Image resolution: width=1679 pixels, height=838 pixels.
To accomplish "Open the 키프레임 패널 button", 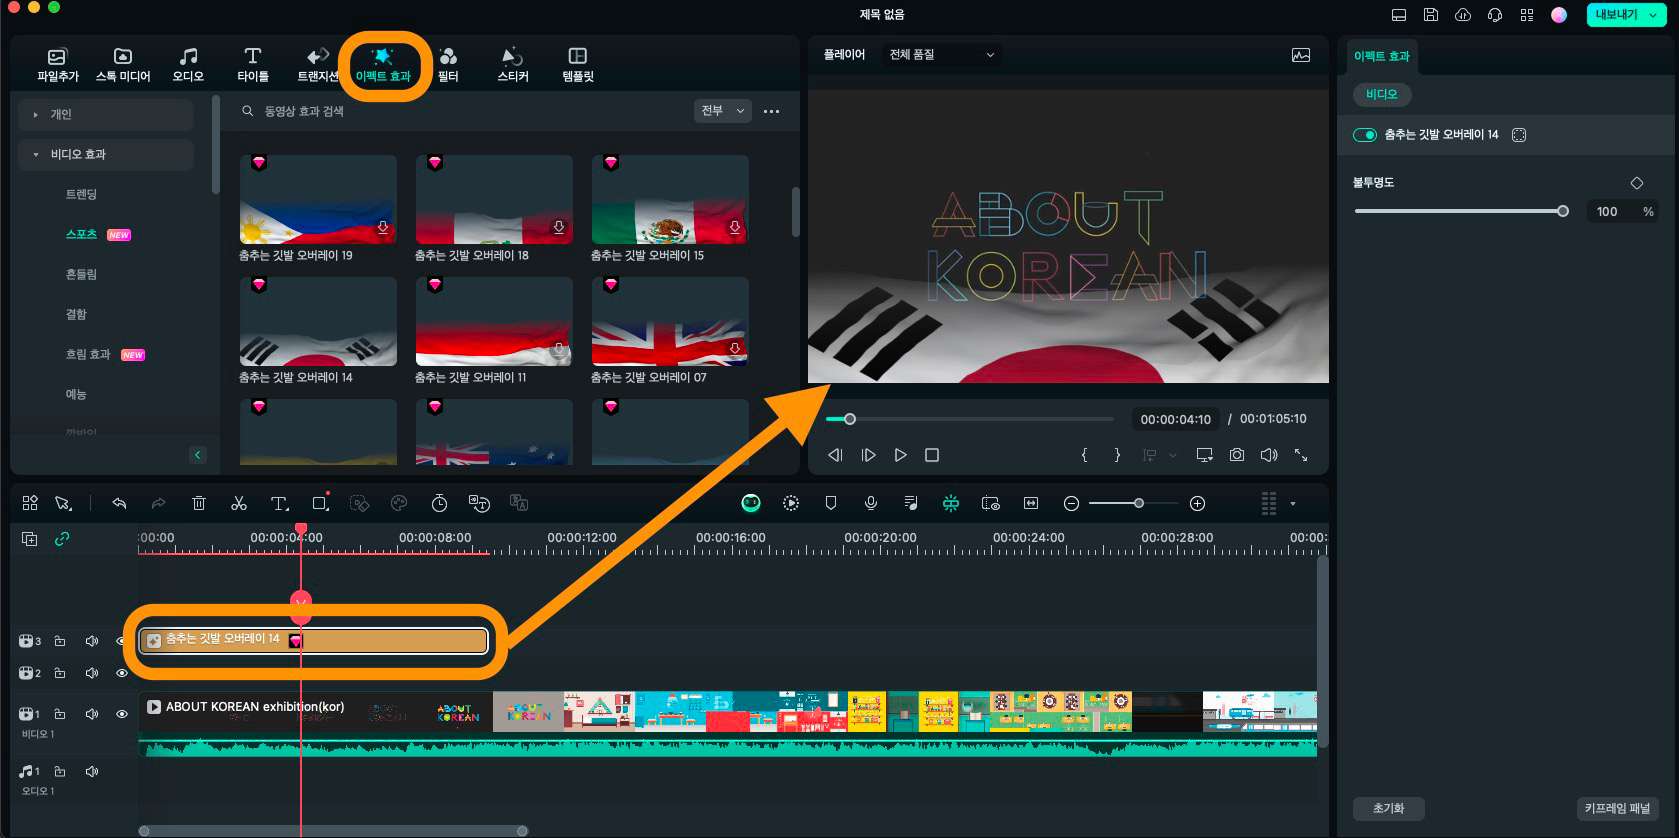I will point(1617,808).
